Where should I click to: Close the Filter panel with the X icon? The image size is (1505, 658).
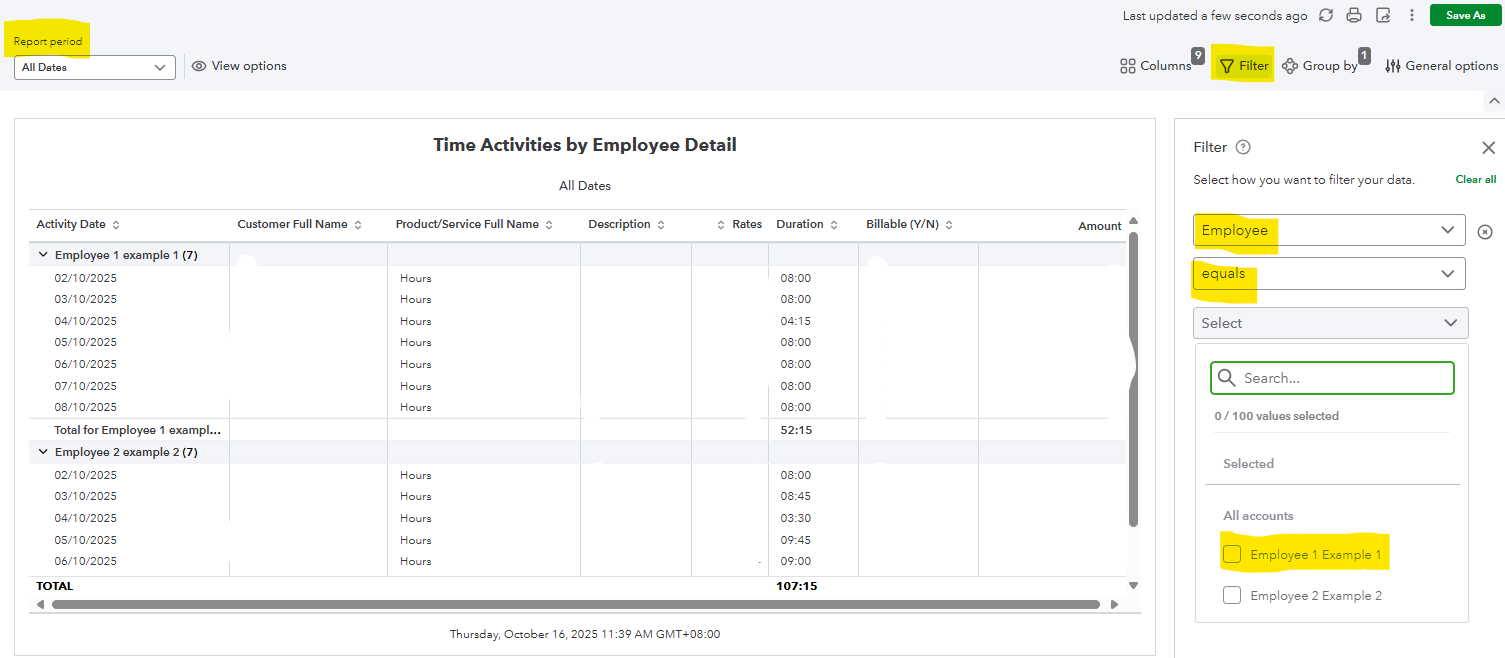point(1488,148)
